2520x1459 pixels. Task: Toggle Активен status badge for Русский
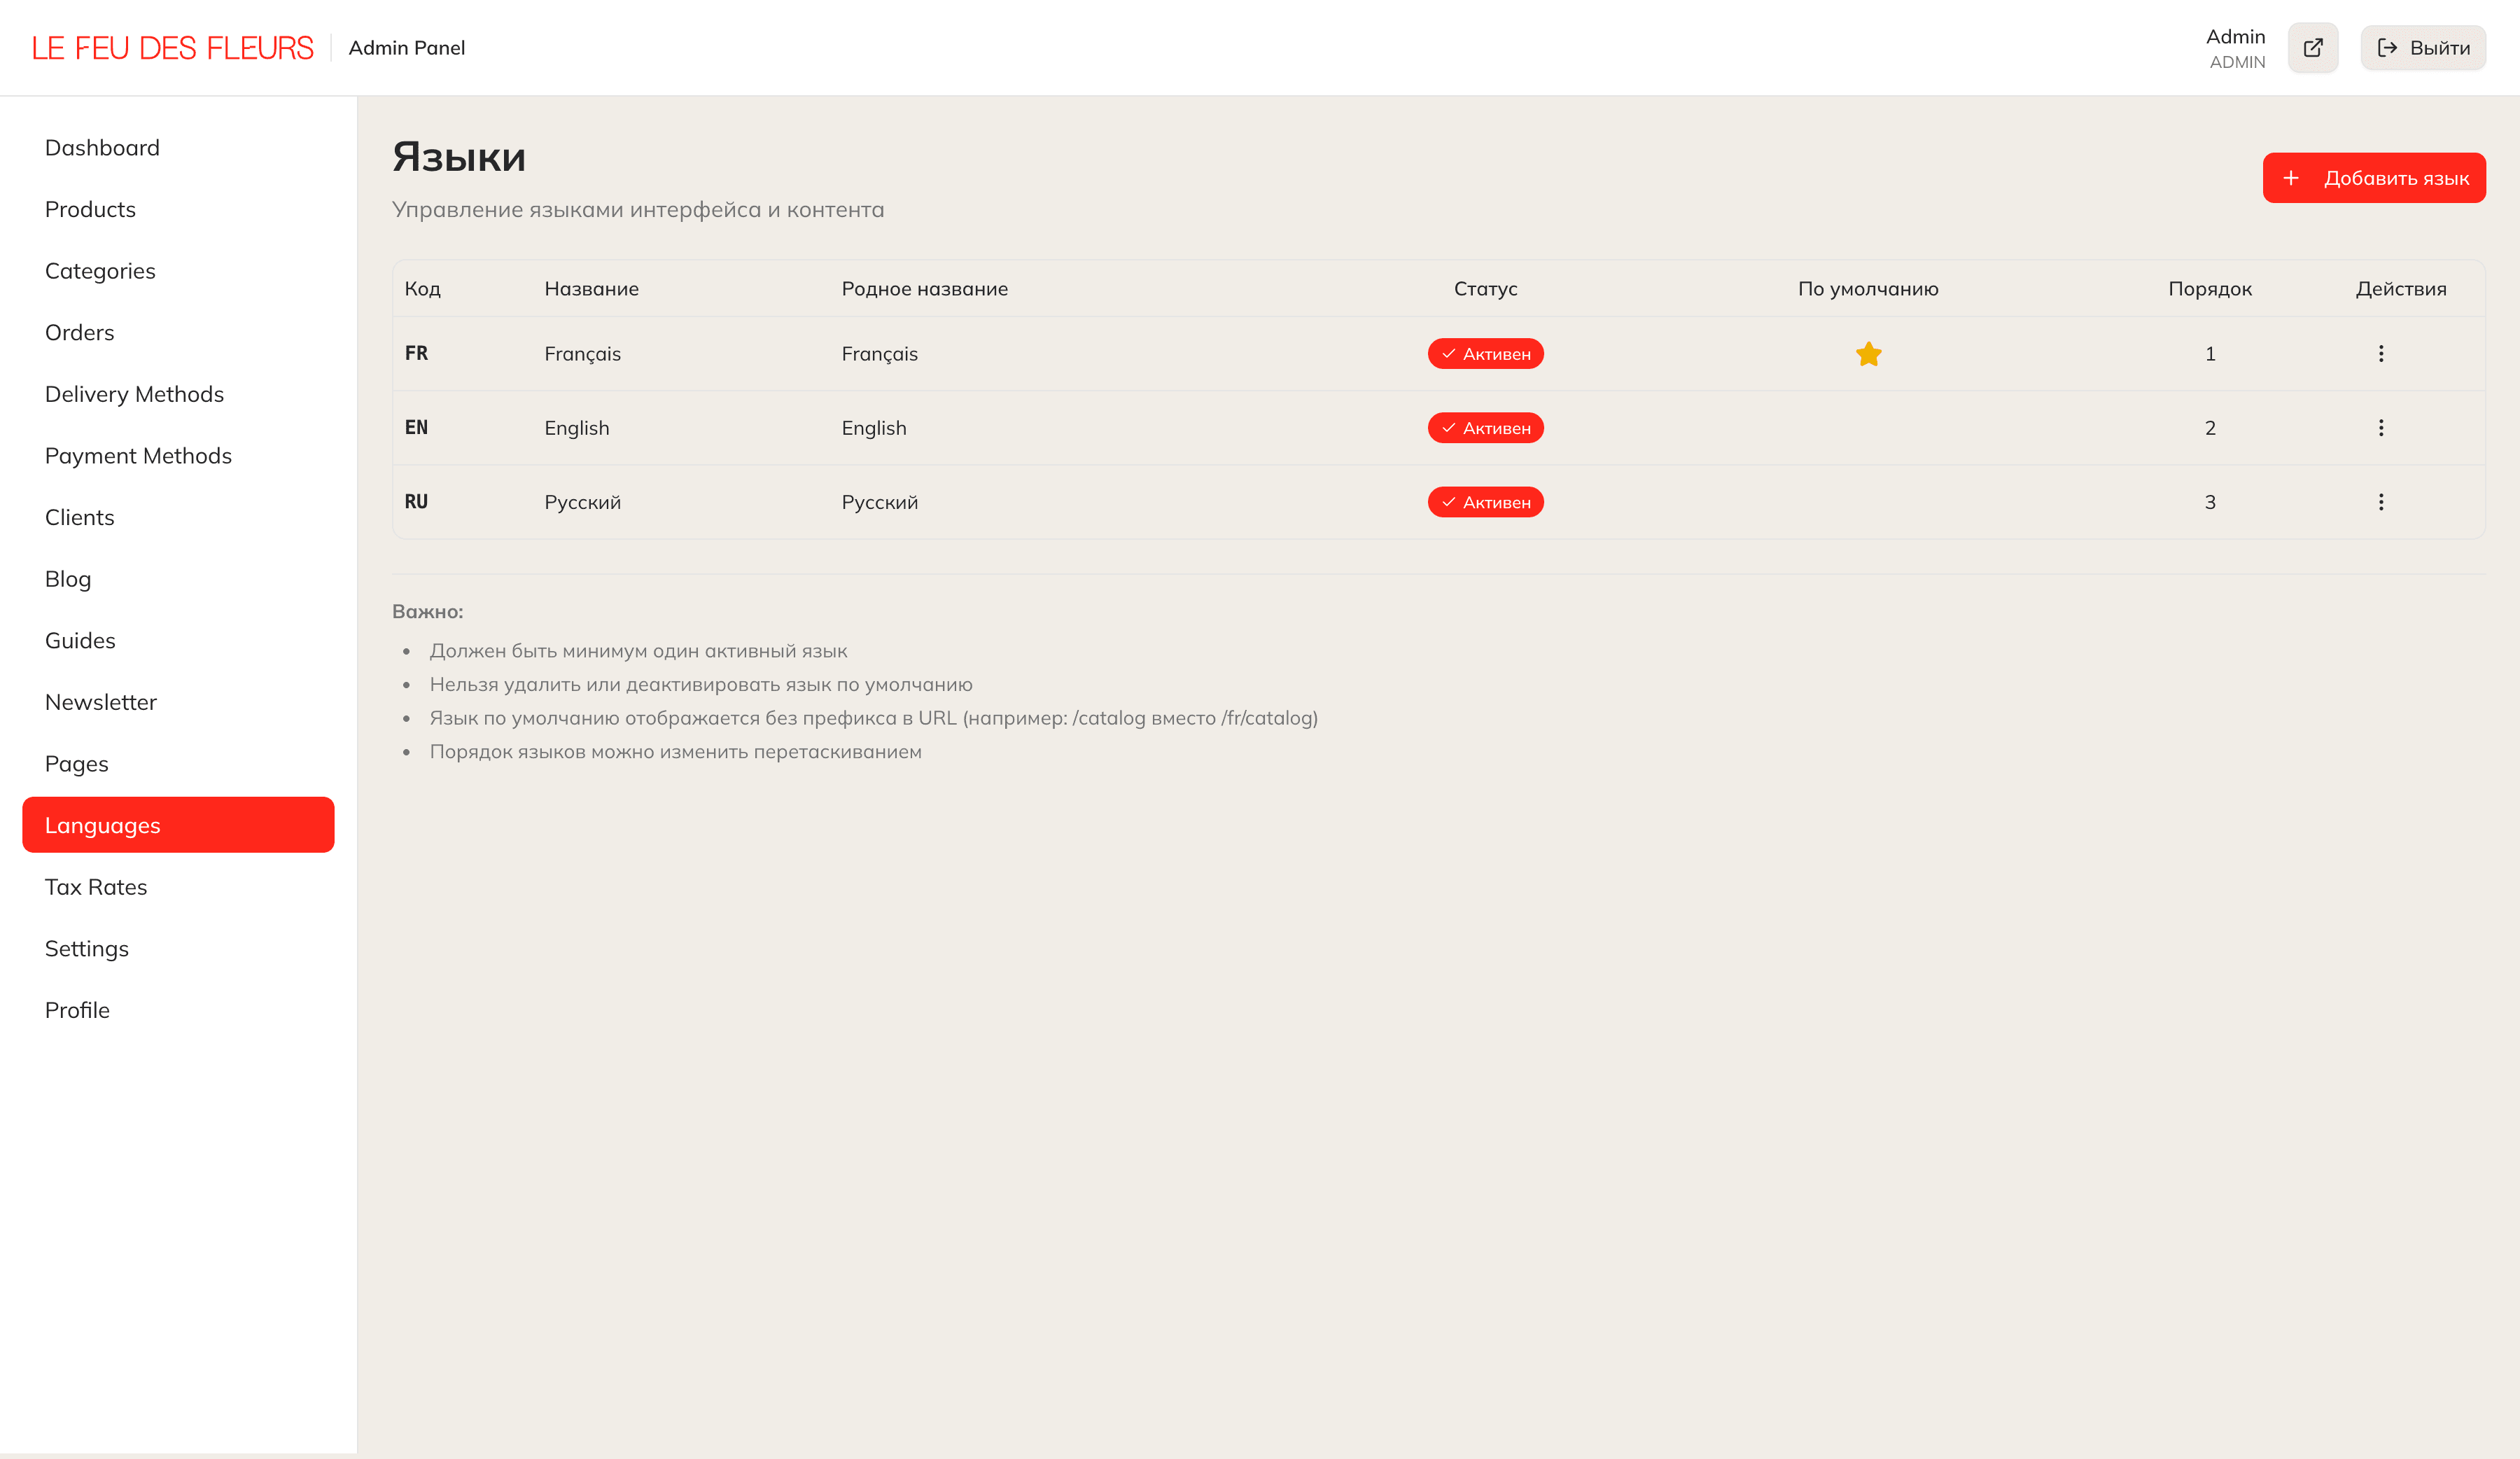click(x=1485, y=502)
